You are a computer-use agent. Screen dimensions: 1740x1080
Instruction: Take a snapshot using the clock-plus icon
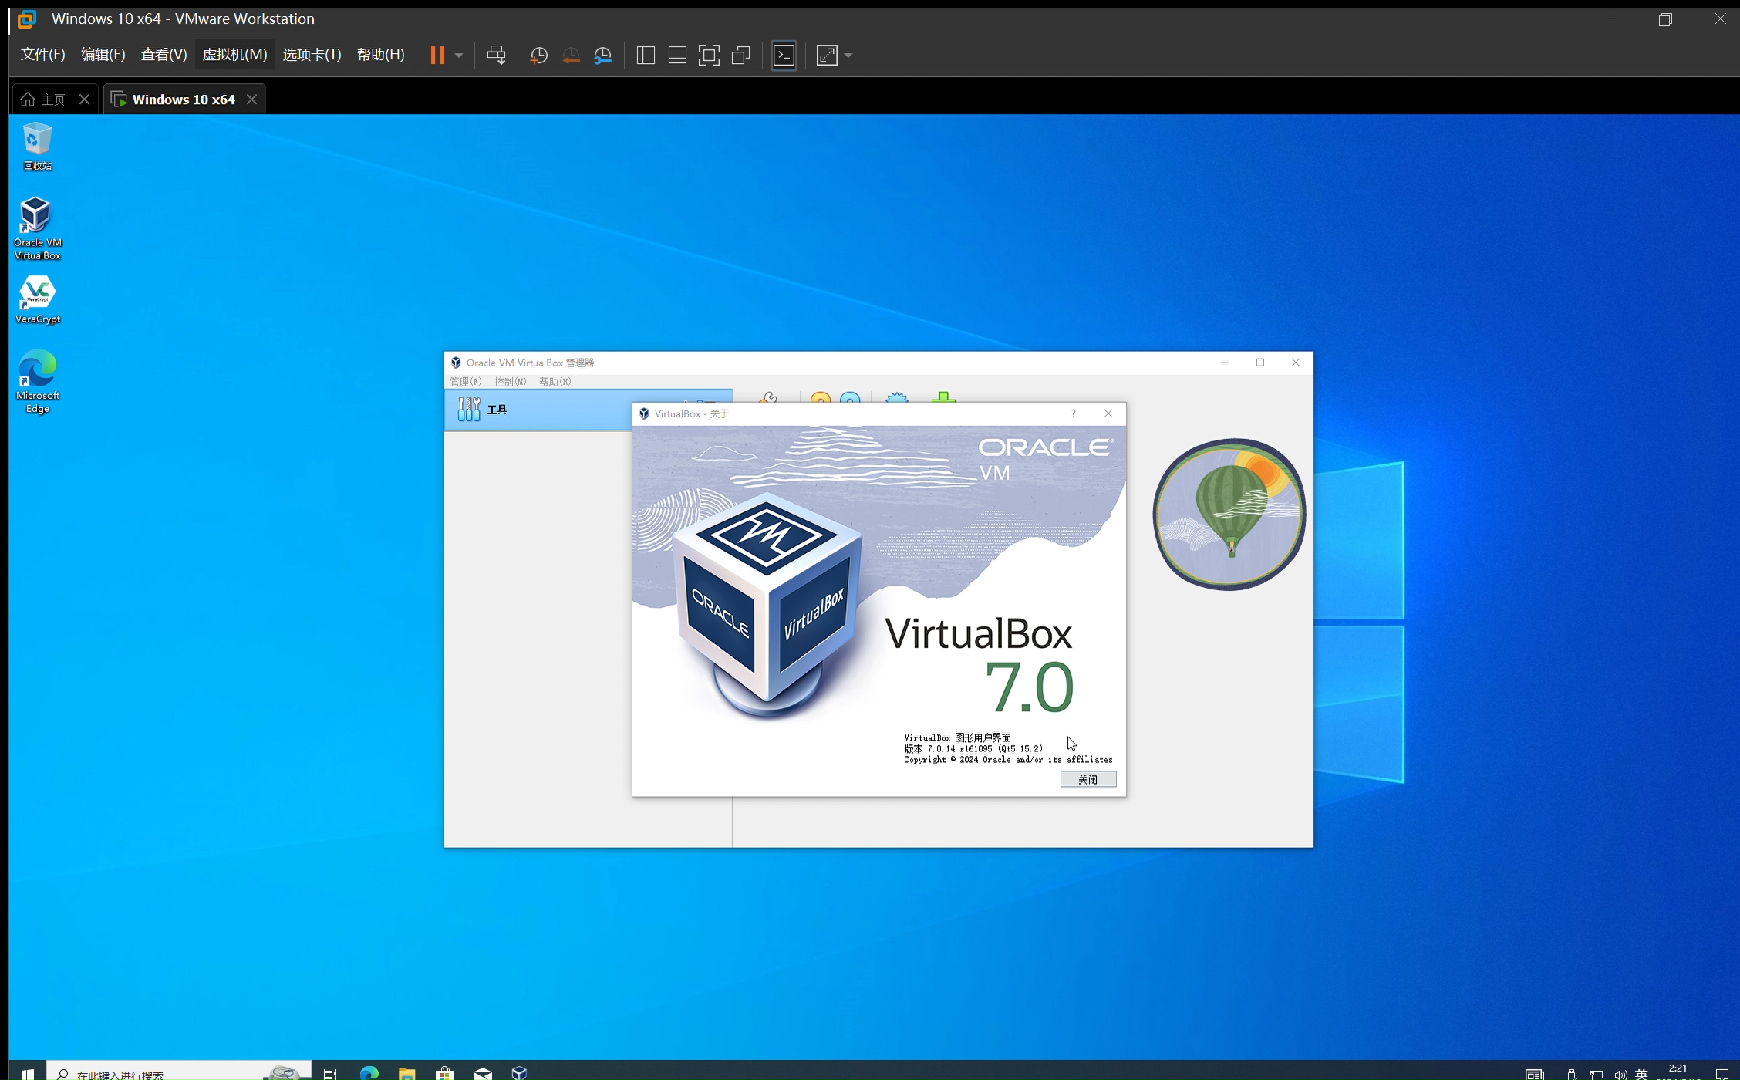pyautogui.click(x=539, y=55)
